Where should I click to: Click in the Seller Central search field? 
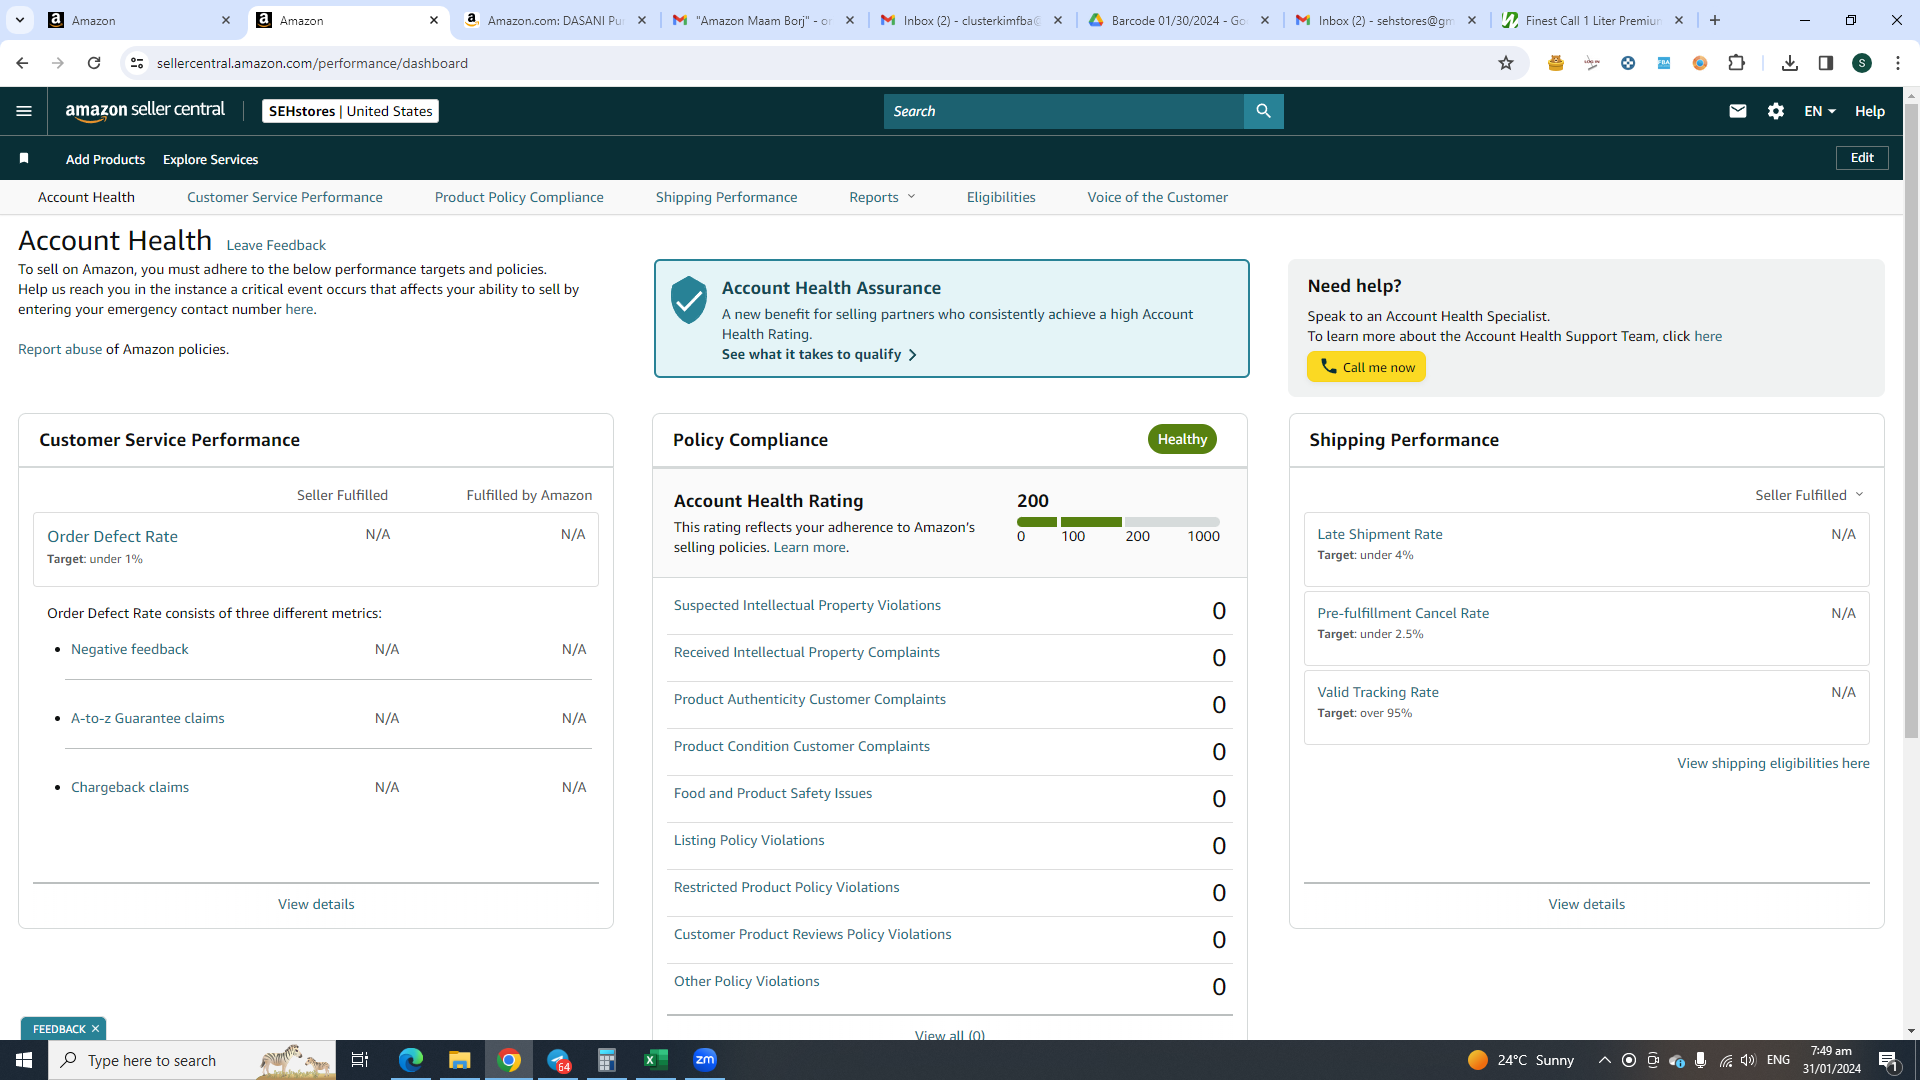[1064, 111]
